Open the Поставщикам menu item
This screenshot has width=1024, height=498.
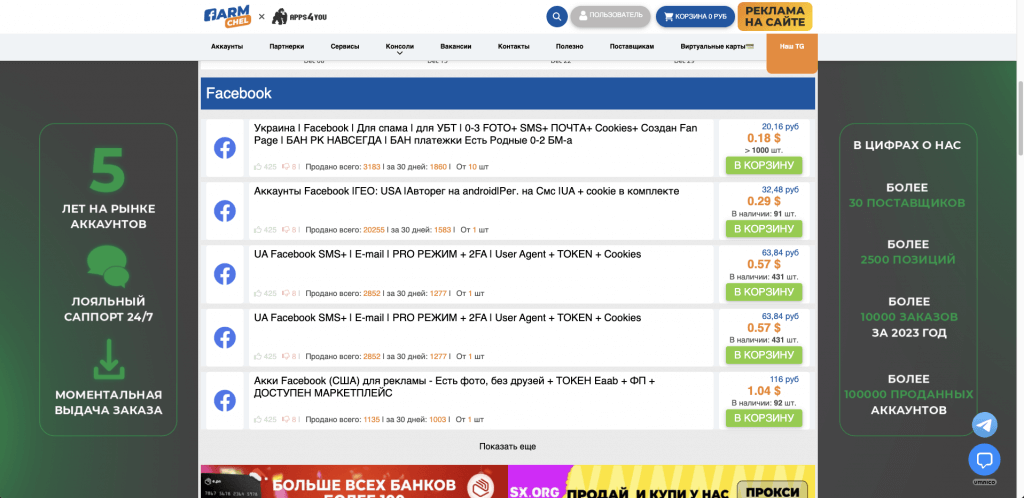[632, 46]
